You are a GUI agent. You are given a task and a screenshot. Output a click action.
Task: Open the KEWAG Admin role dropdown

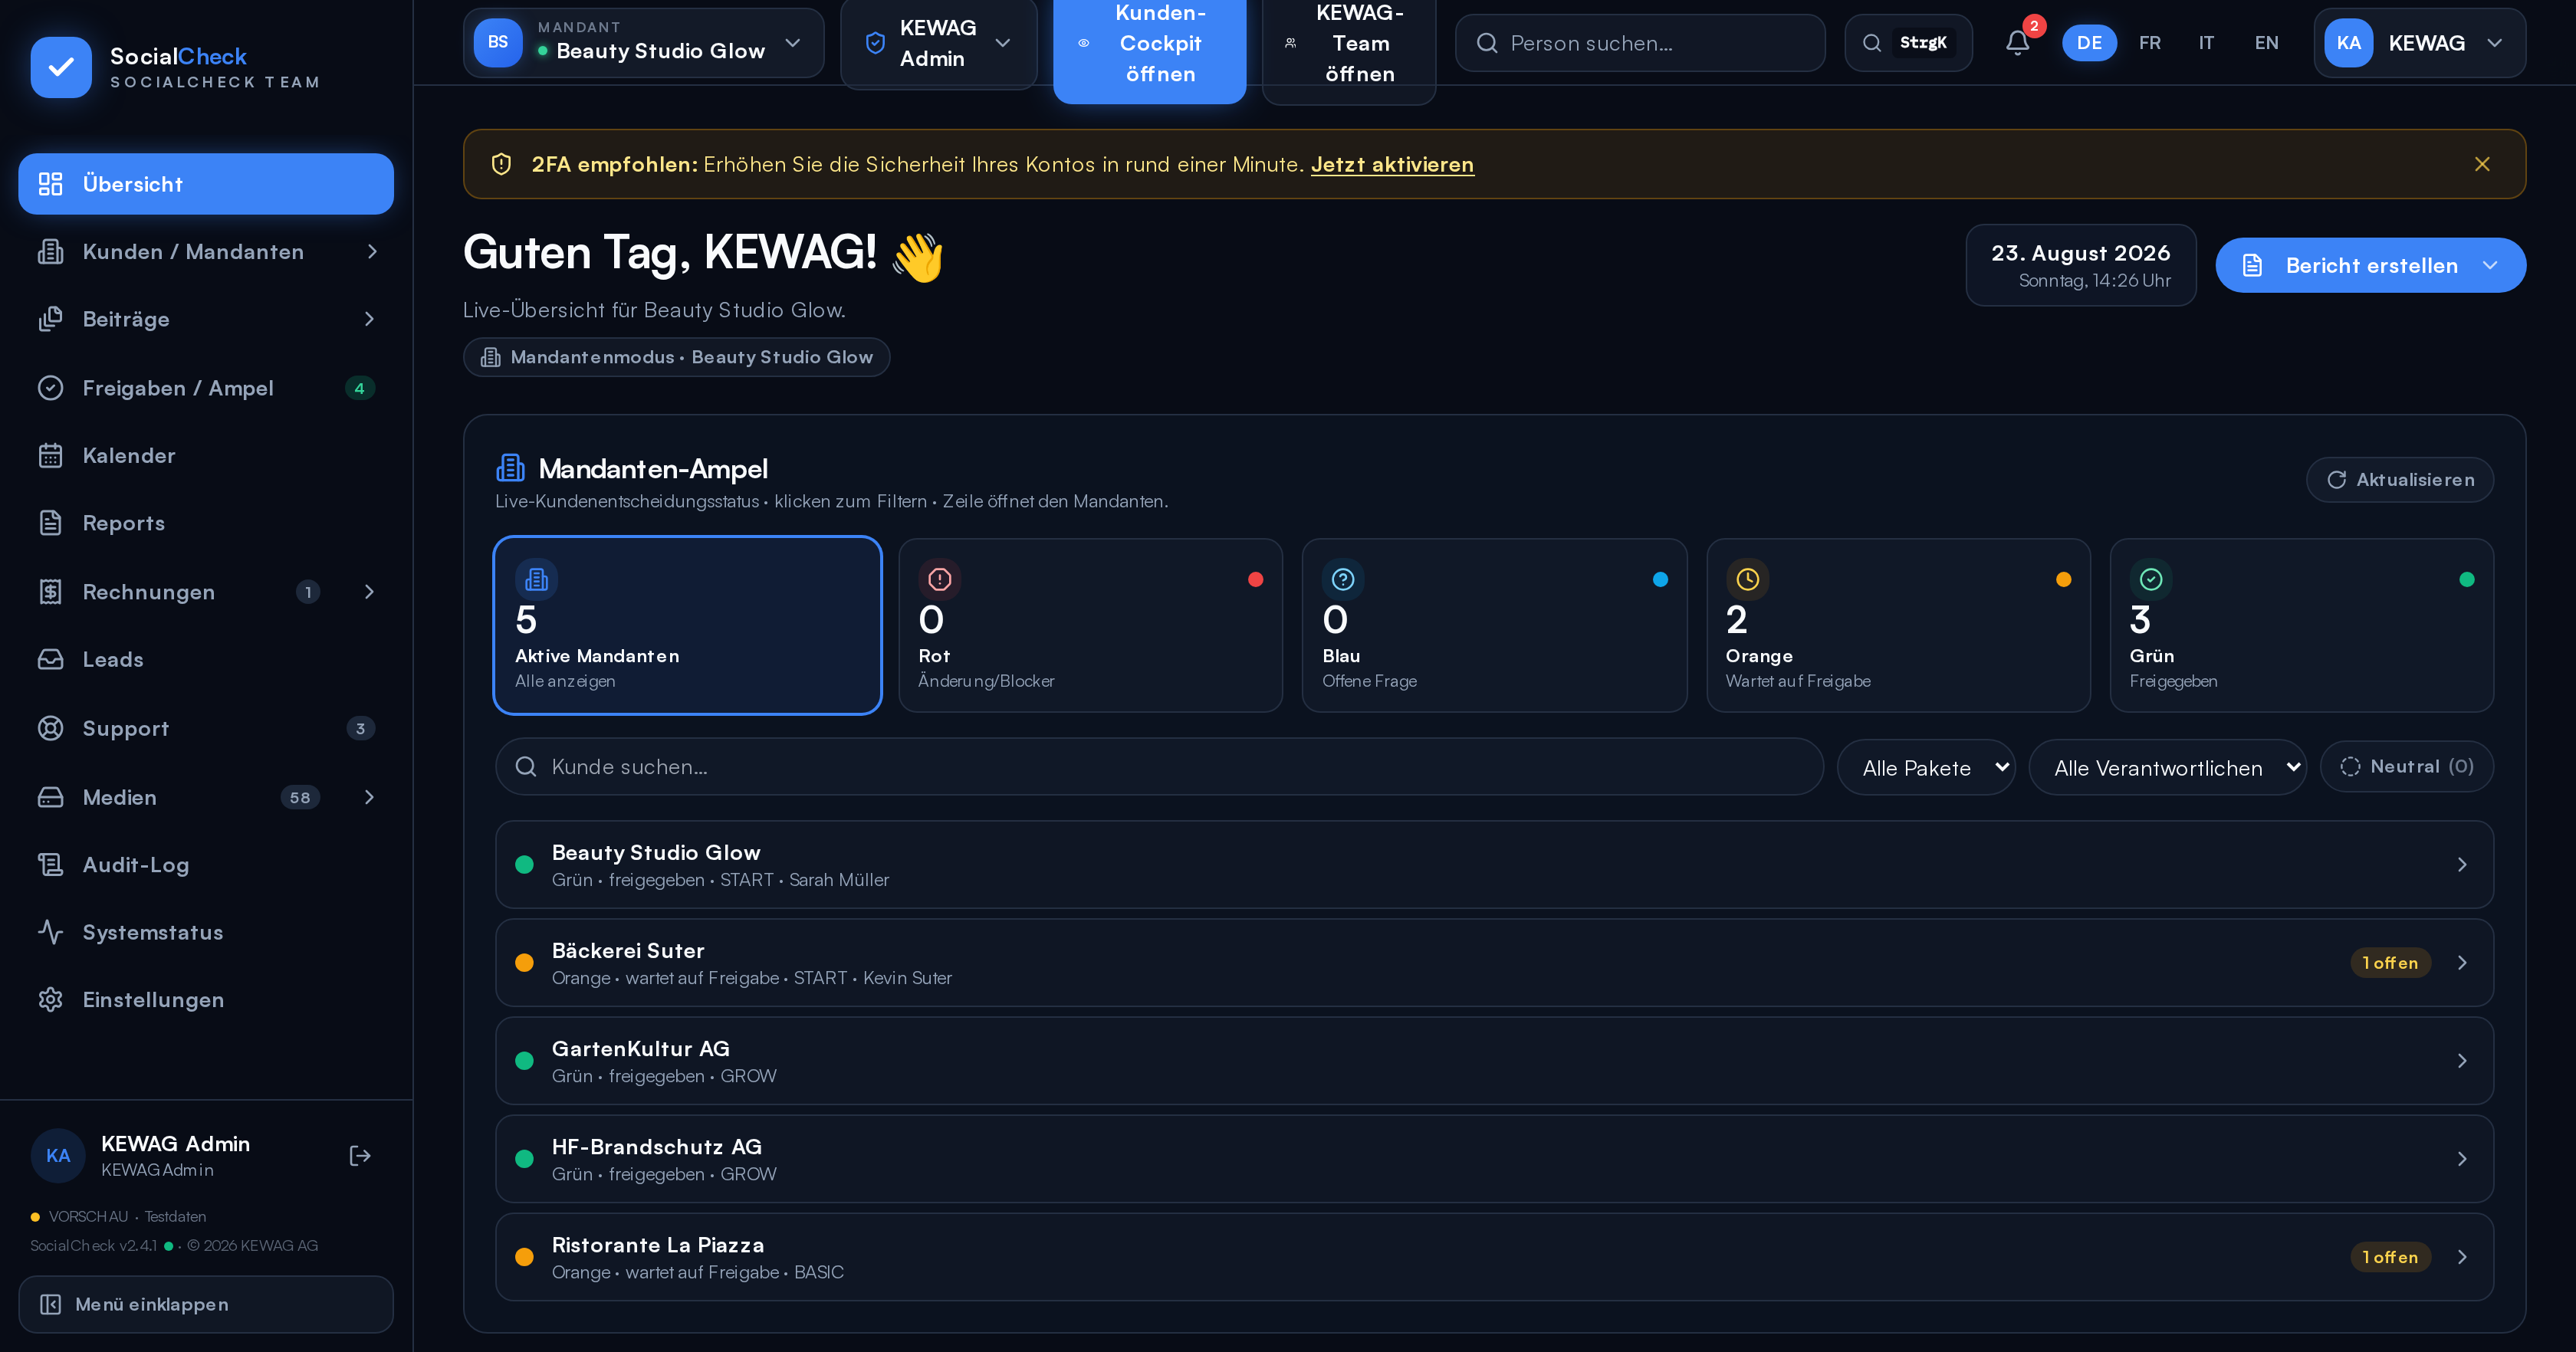coord(938,43)
